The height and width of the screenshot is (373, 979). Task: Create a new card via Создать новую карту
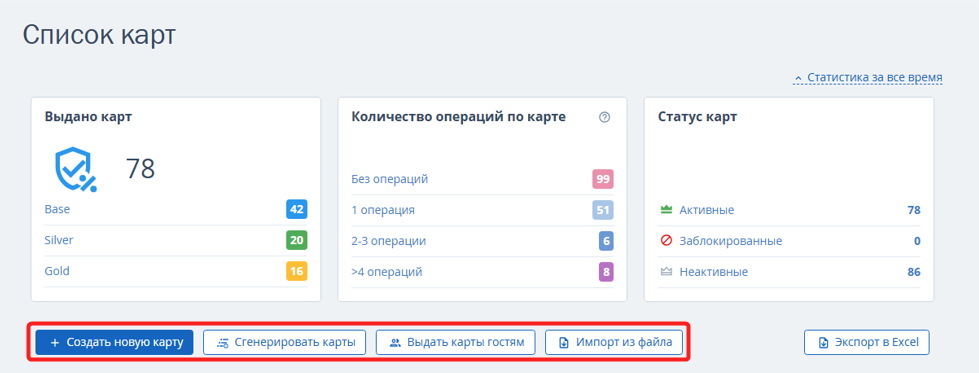(x=114, y=342)
